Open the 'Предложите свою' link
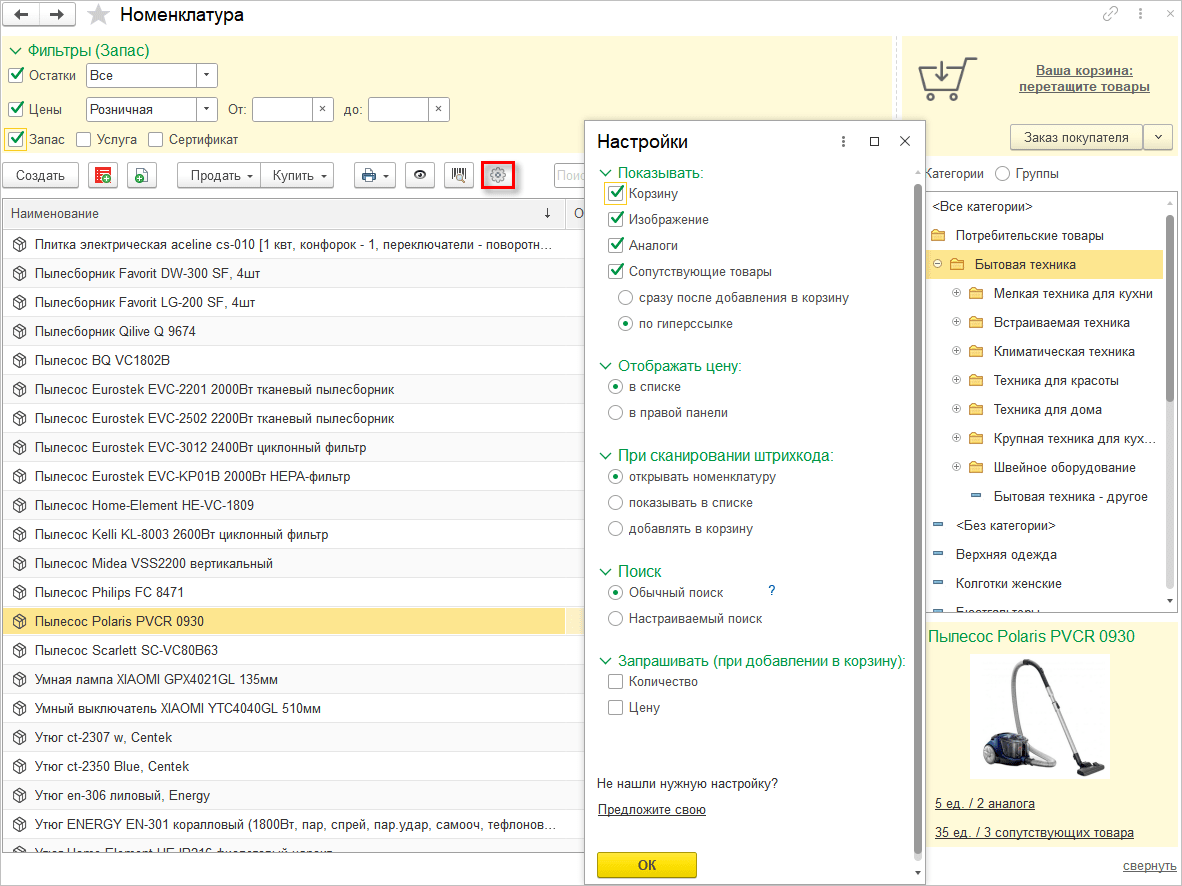Viewport: 1182px width, 886px height. tap(651, 809)
